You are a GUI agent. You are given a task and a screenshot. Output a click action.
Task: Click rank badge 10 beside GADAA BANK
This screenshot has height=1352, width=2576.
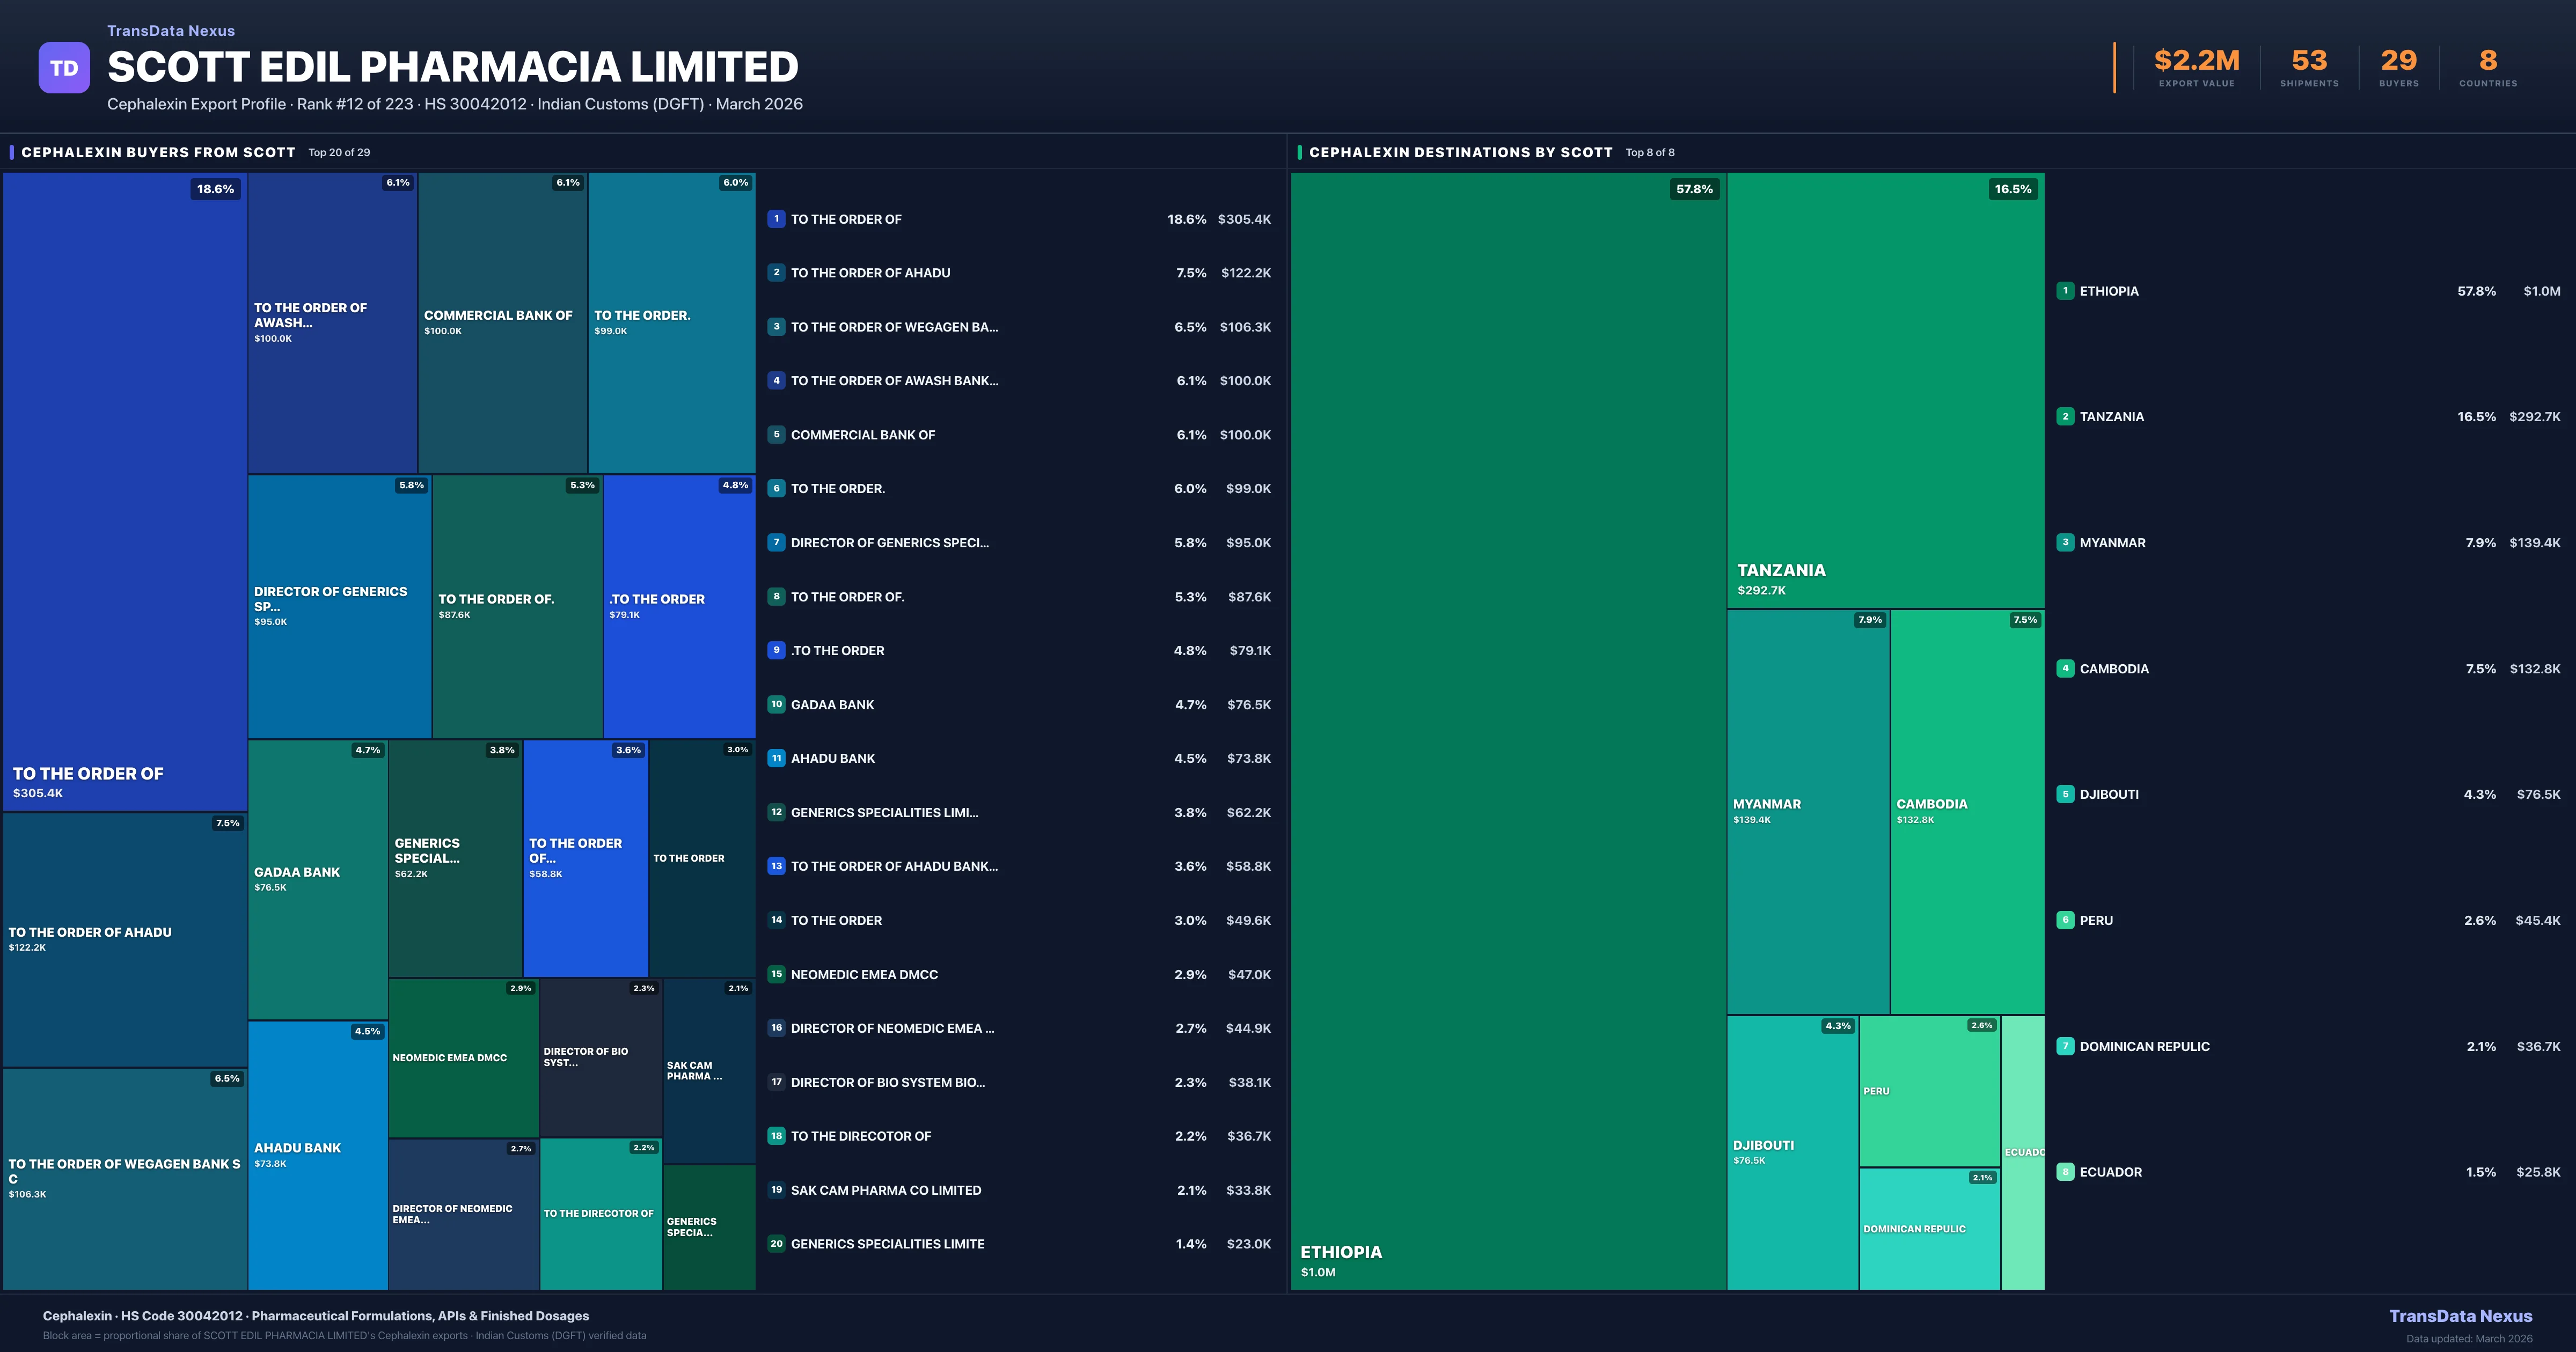(x=776, y=704)
